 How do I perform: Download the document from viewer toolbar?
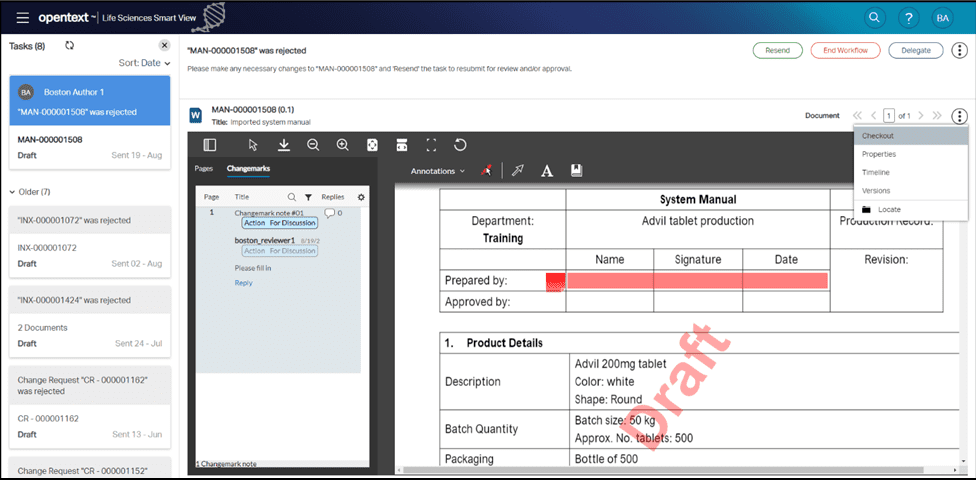coord(284,145)
